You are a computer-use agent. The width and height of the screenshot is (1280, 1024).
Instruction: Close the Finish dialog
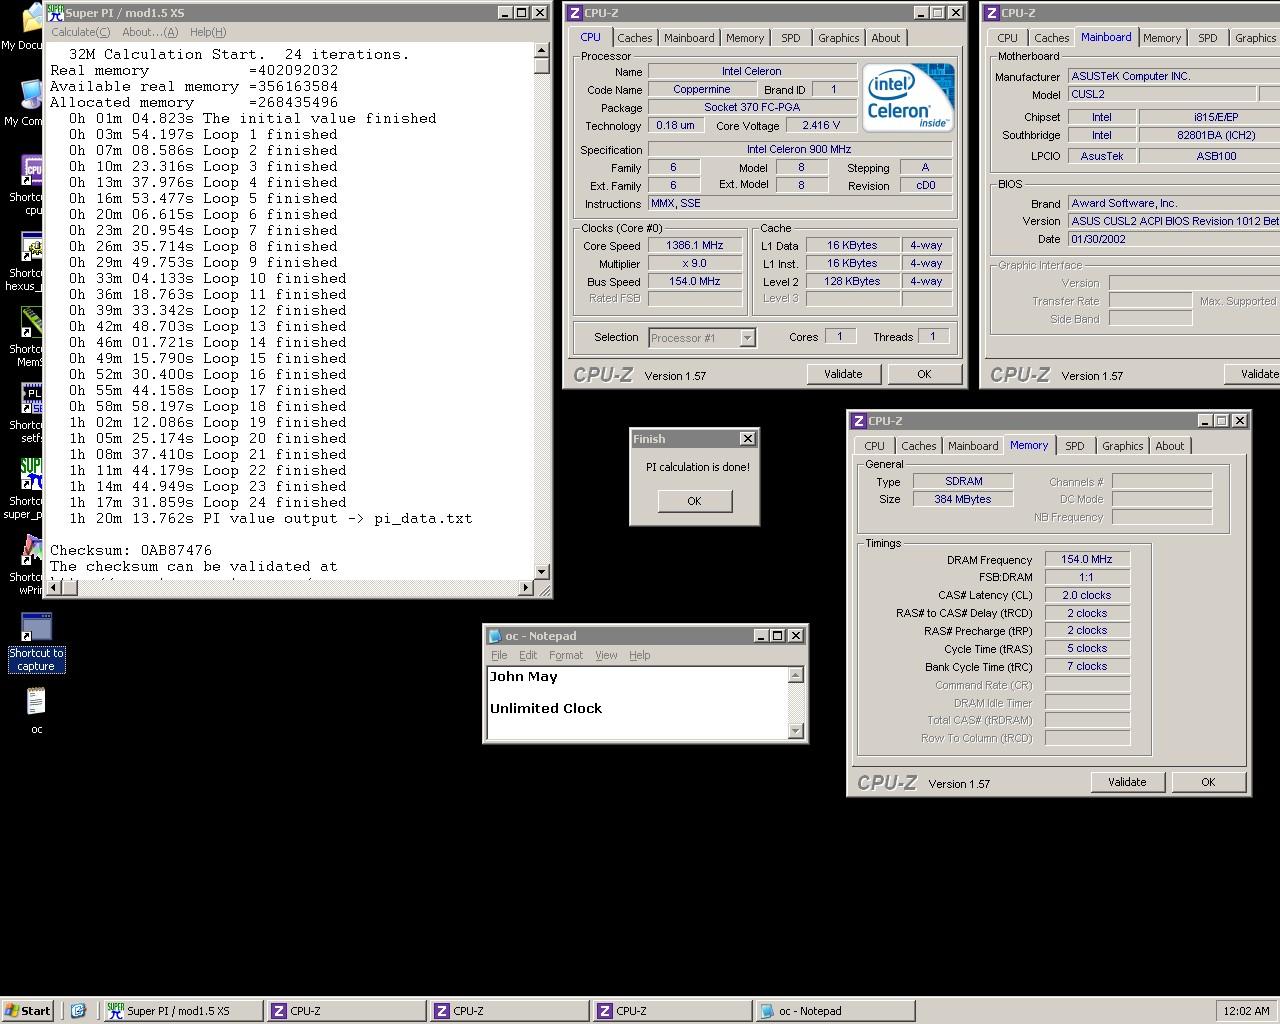click(x=747, y=439)
